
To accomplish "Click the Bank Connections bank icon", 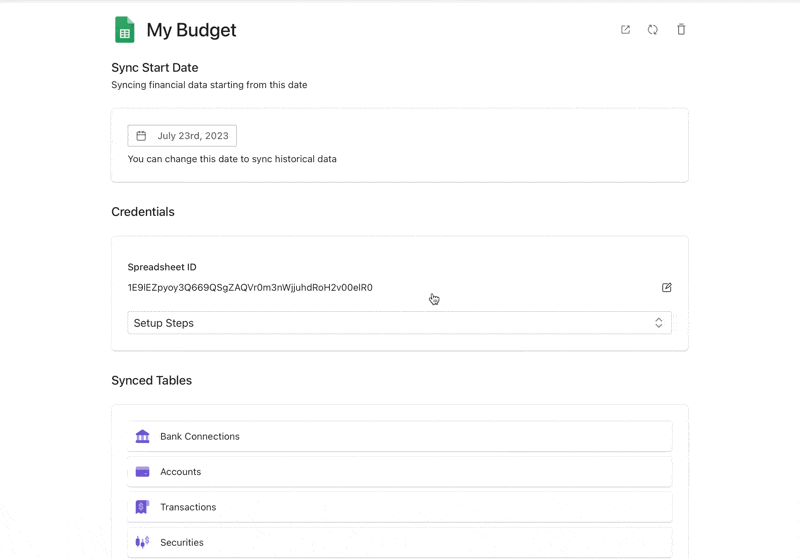I will (x=142, y=436).
